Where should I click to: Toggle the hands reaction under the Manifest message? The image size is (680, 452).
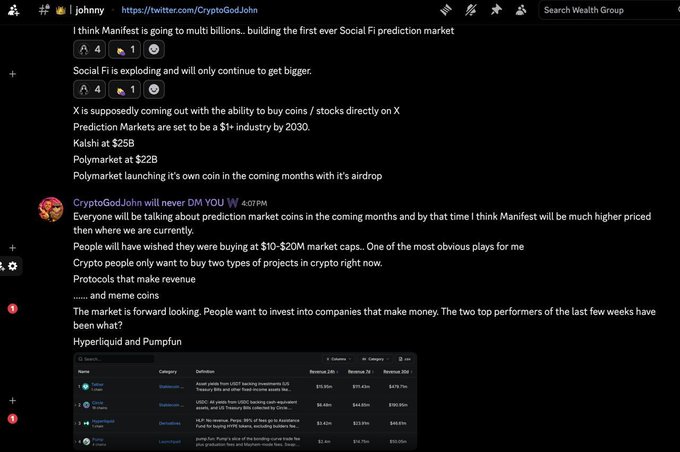pyautogui.click(x=89, y=49)
